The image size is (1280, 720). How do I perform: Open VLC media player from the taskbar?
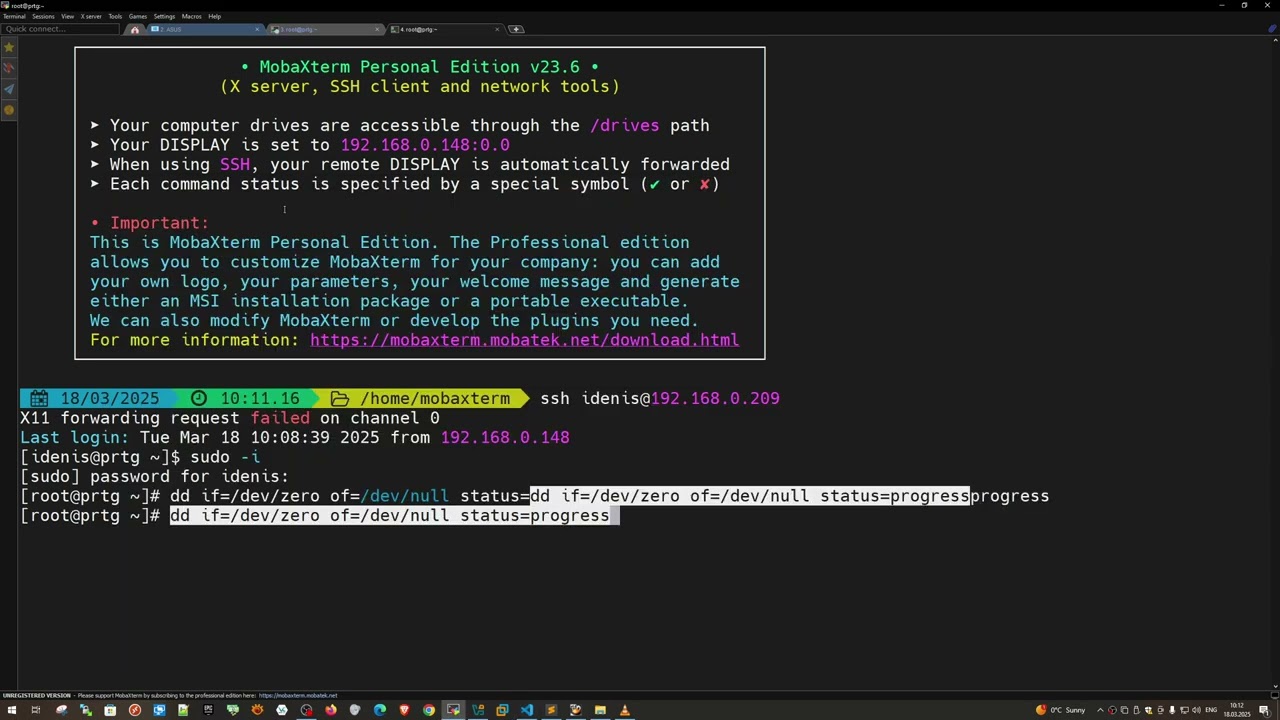625,710
